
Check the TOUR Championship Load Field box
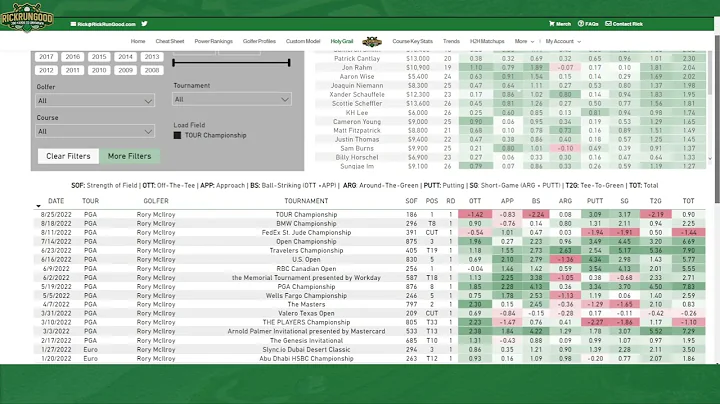tap(177, 135)
